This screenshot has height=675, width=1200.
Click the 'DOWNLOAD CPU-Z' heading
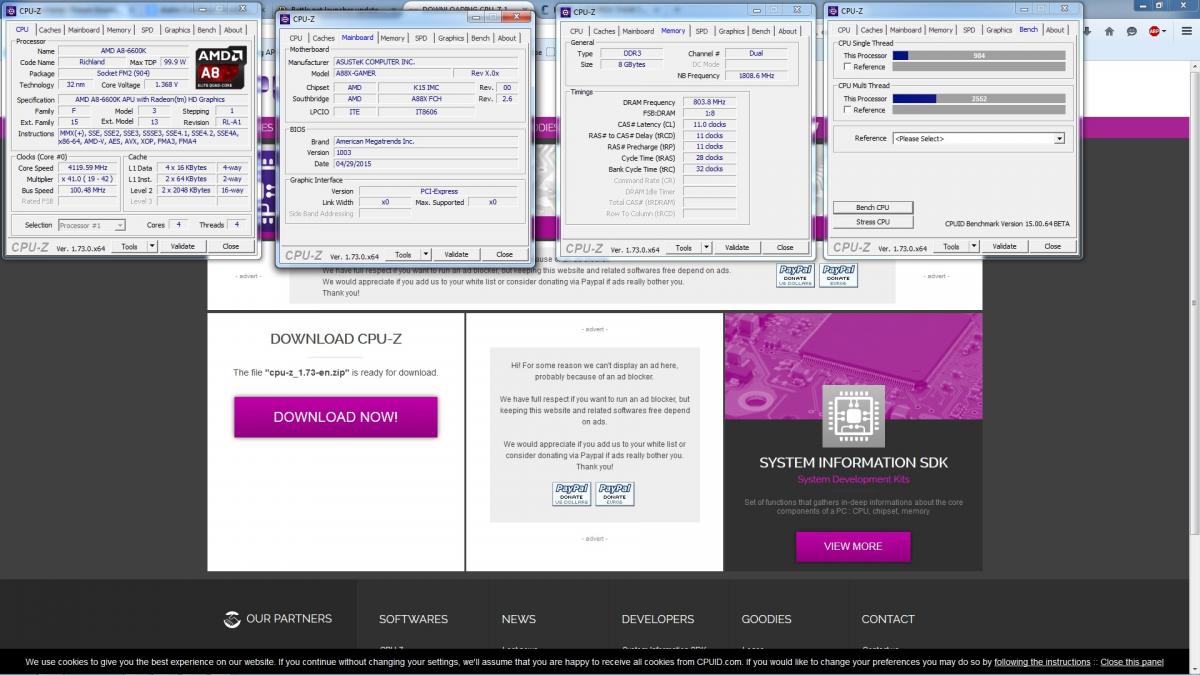click(335, 339)
